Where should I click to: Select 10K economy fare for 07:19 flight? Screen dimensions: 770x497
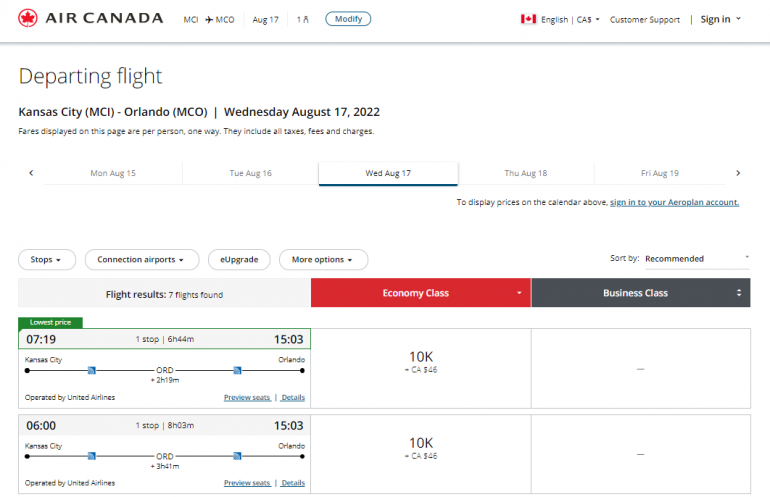click(420, 361)
